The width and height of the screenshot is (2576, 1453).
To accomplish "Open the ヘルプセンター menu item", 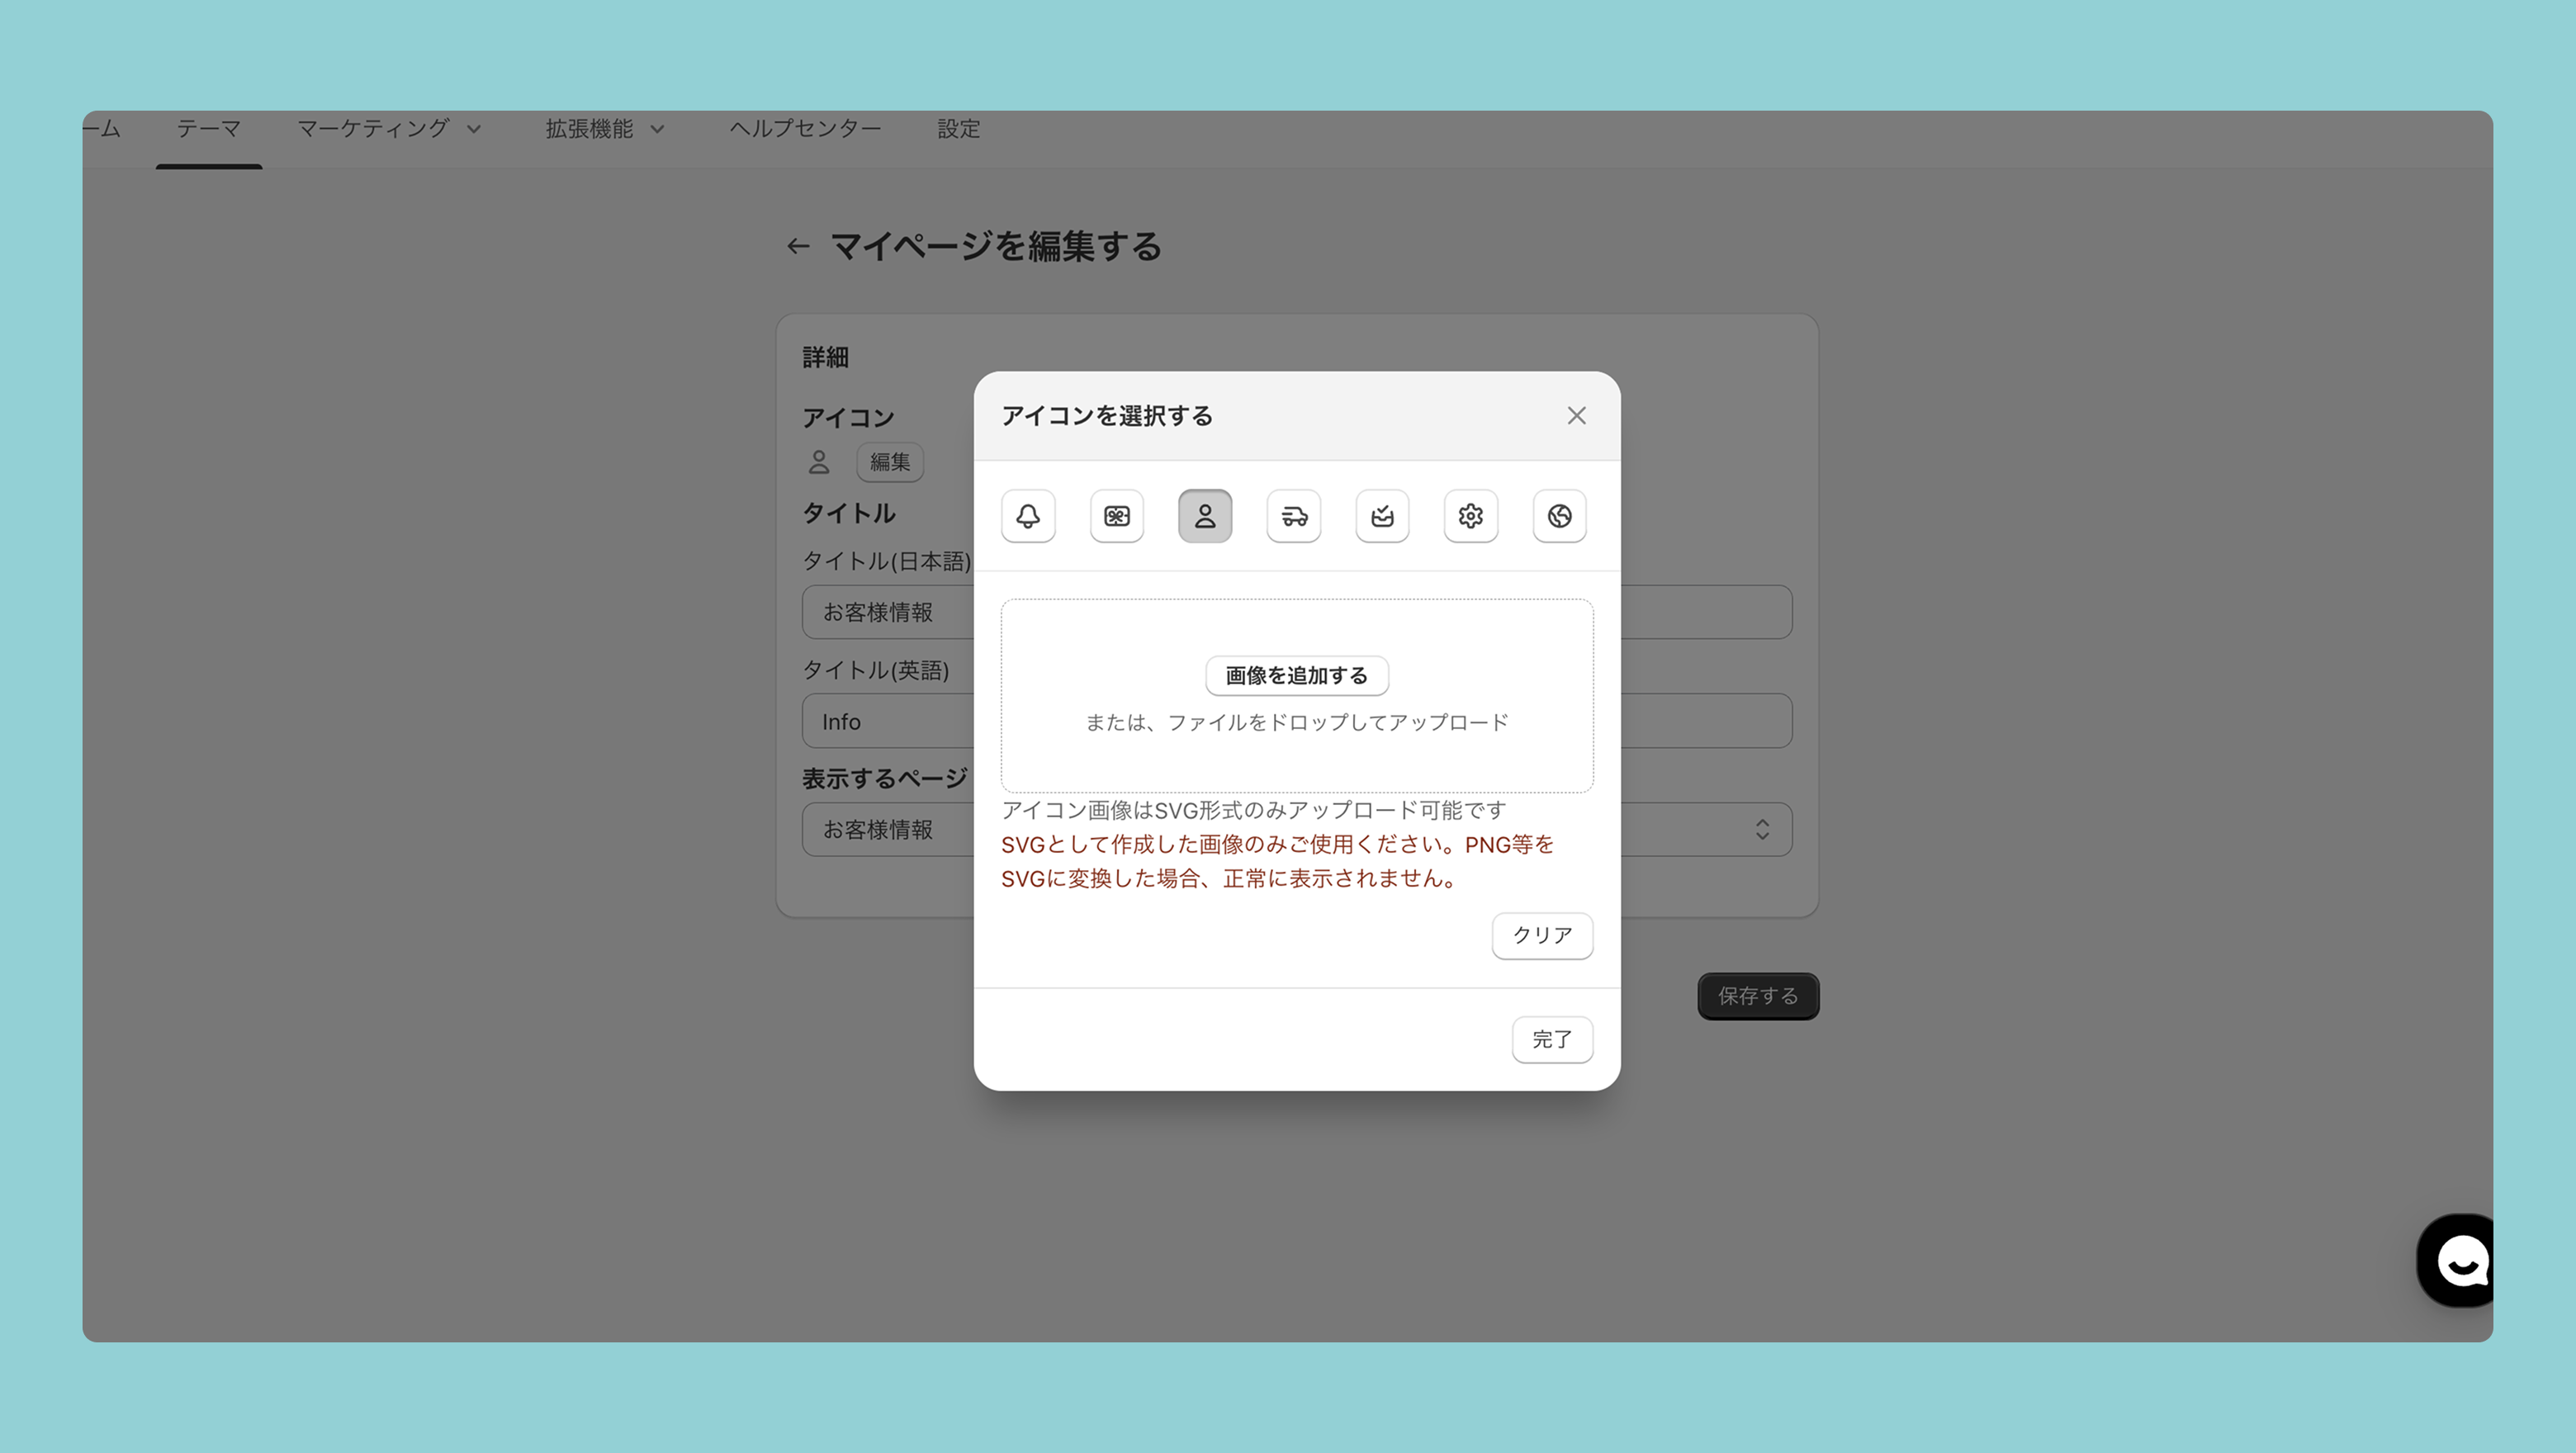I will click(805, 129).
